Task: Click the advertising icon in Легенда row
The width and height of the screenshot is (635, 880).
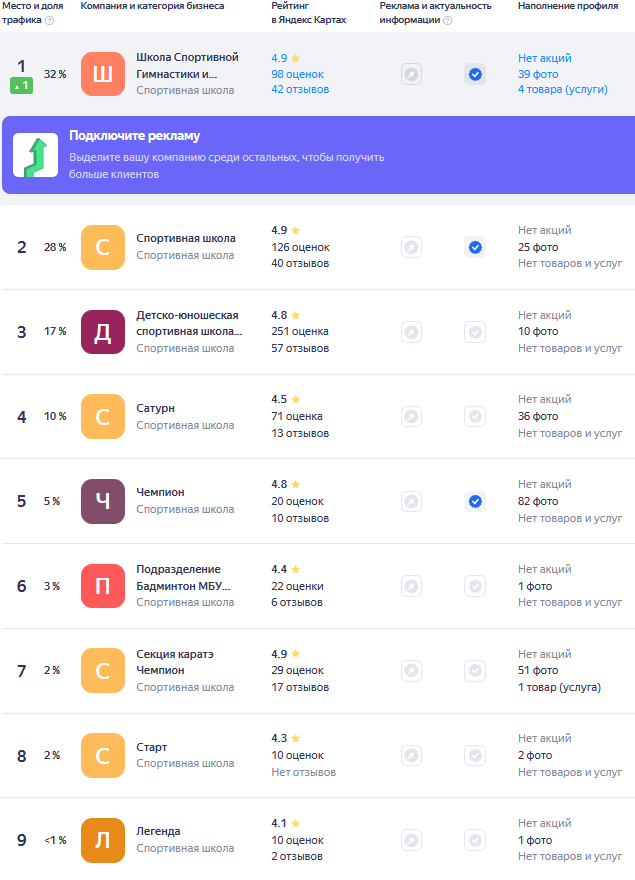Action: [x=411, y=840]
